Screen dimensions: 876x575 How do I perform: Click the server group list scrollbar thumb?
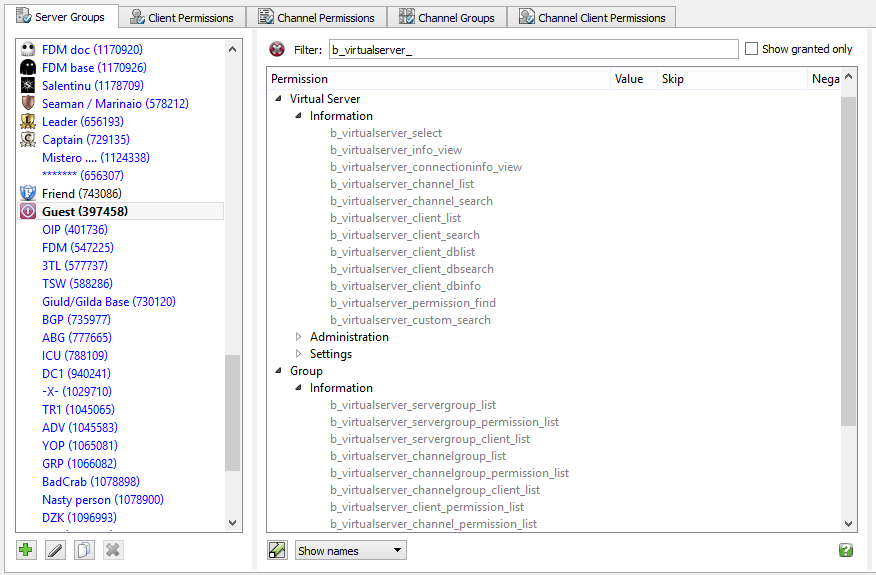click(233, 412)
